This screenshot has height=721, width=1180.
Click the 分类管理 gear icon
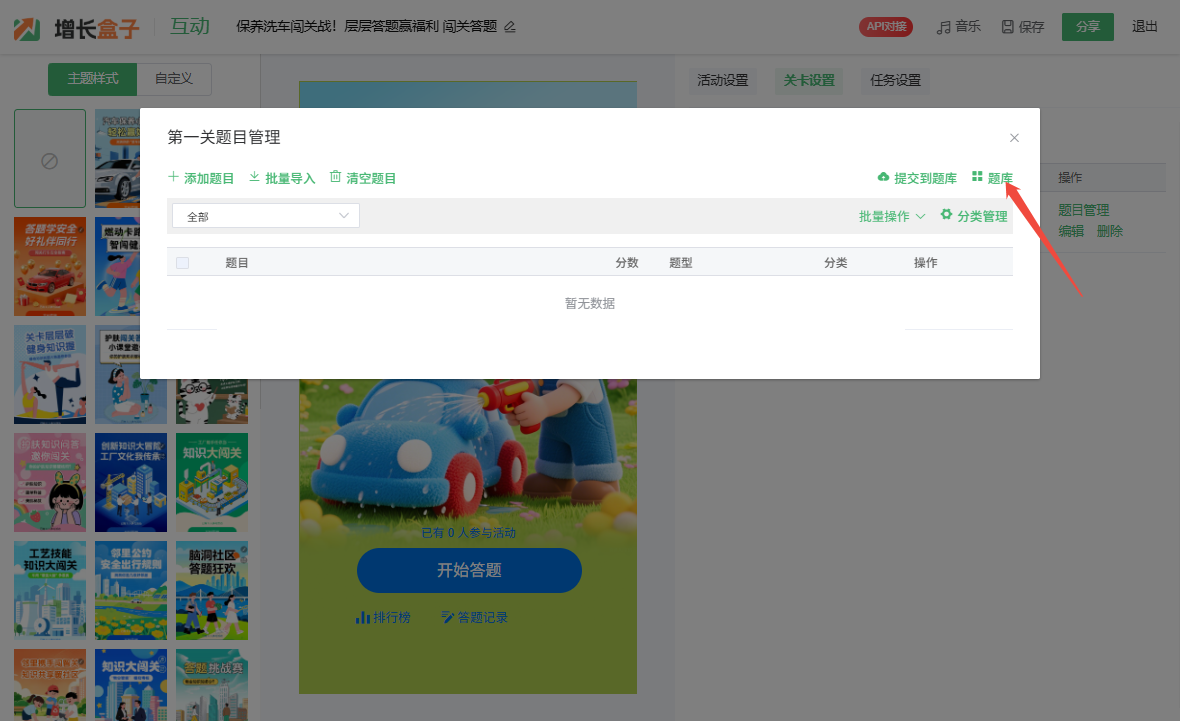[946, 215]
